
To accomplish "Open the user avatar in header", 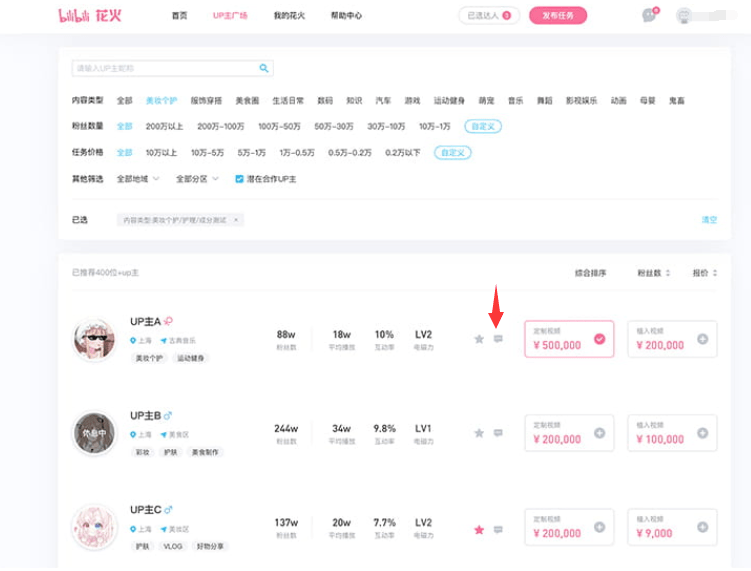I will 684,15.
